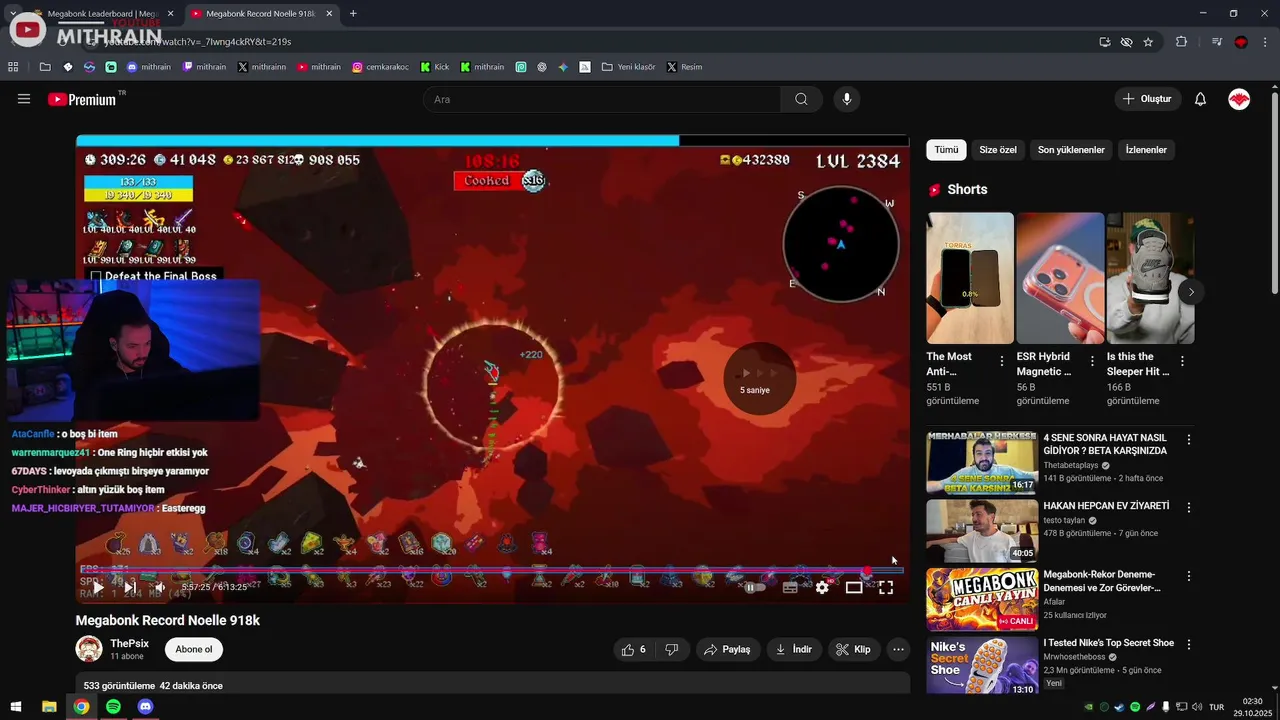Open player settings gear

(822, 588)
